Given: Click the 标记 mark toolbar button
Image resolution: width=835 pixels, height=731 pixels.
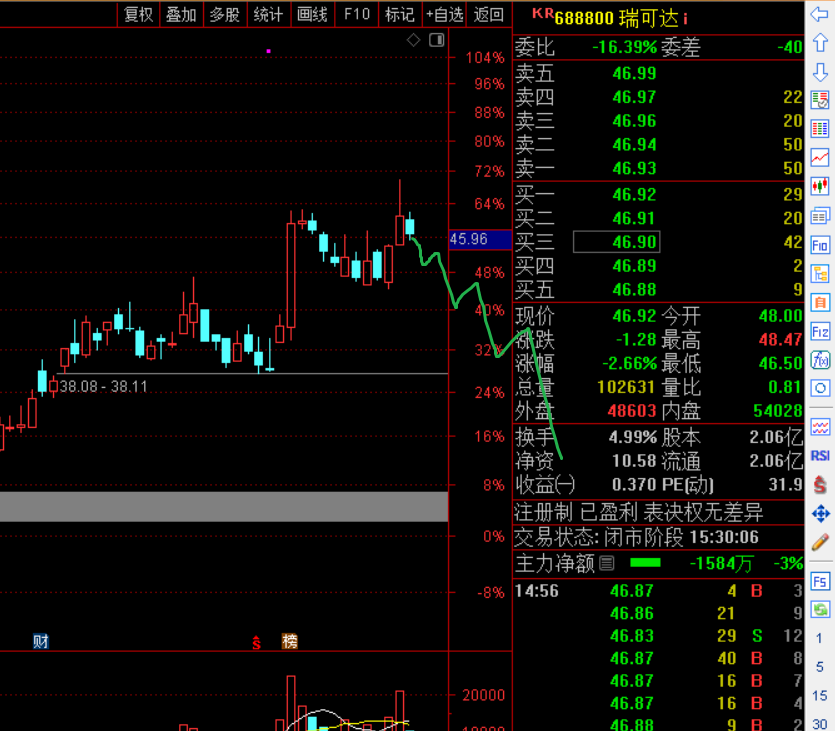Looking at the screenshot, I should click(x=400, y=14).
